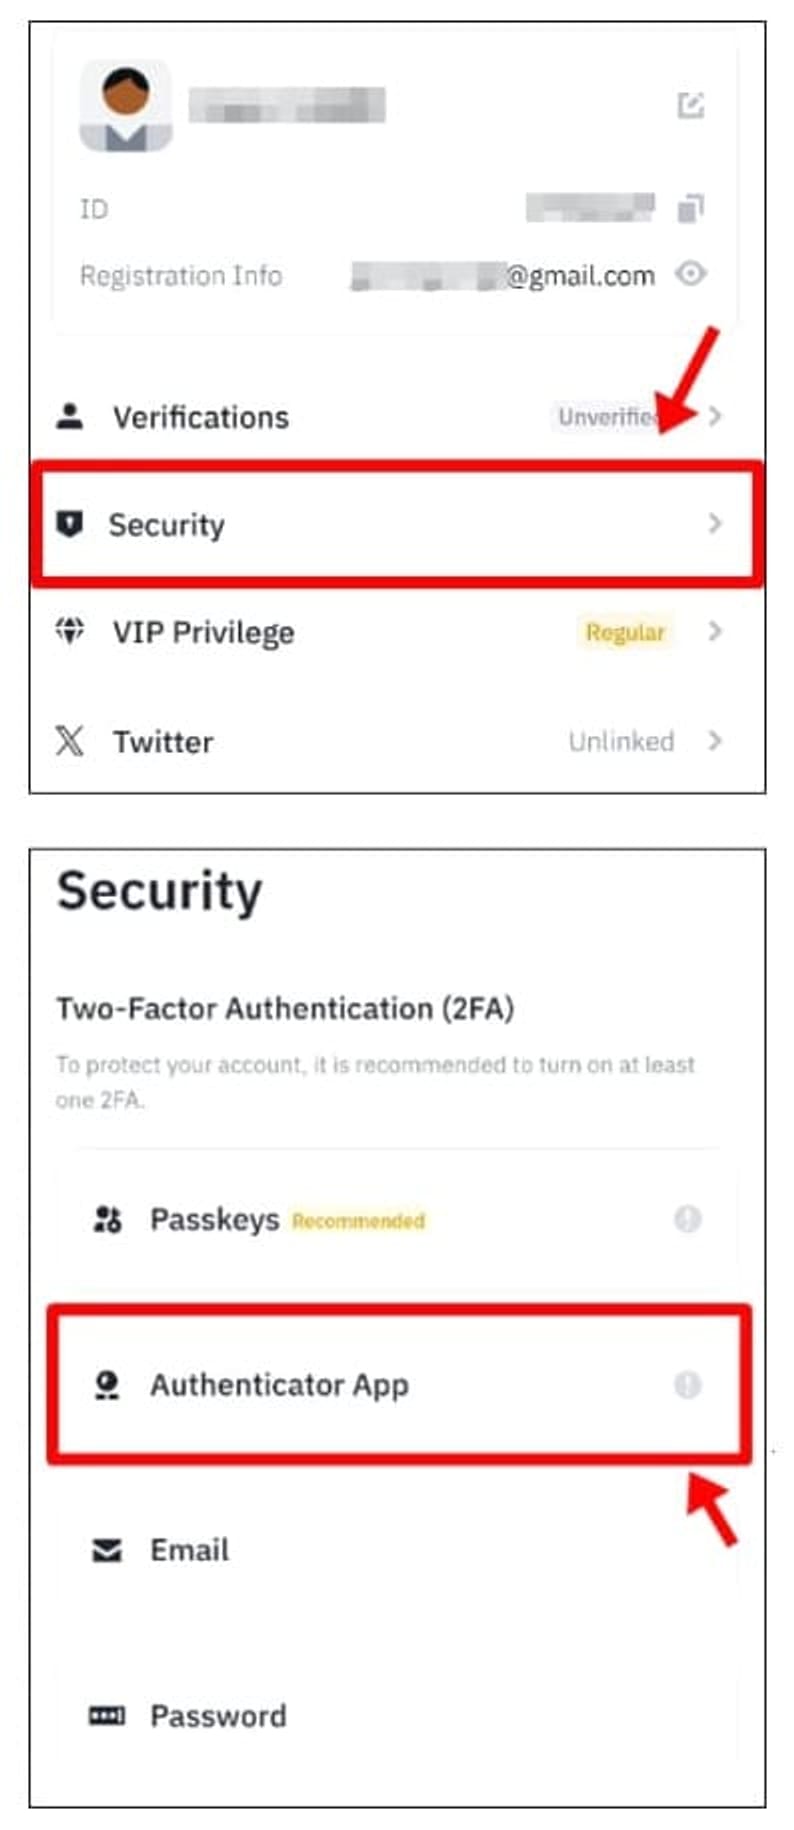Viewport: 794px width, 1830px height.
Task: Expand the VIP Privilege row chevron
Action: pyautogui.click(x=714, y=631)
